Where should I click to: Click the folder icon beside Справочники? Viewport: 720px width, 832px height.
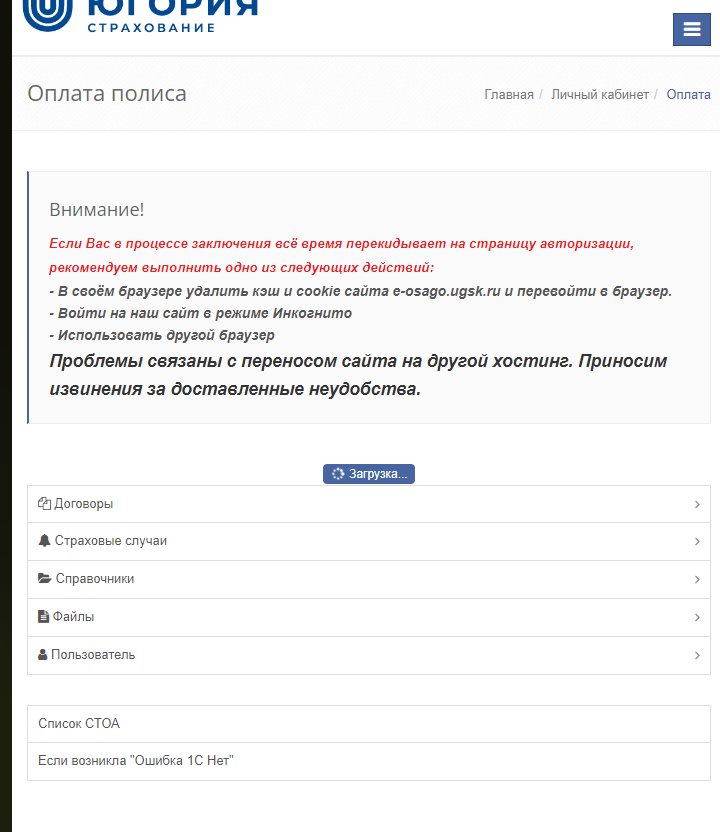click(x=44, y=579)
